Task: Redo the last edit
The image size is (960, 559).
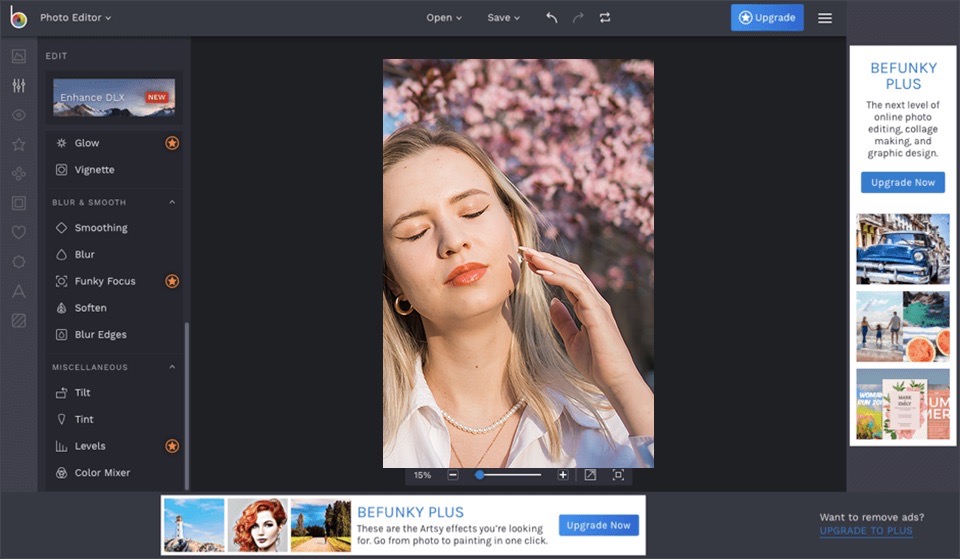Action: pos(578,18)
